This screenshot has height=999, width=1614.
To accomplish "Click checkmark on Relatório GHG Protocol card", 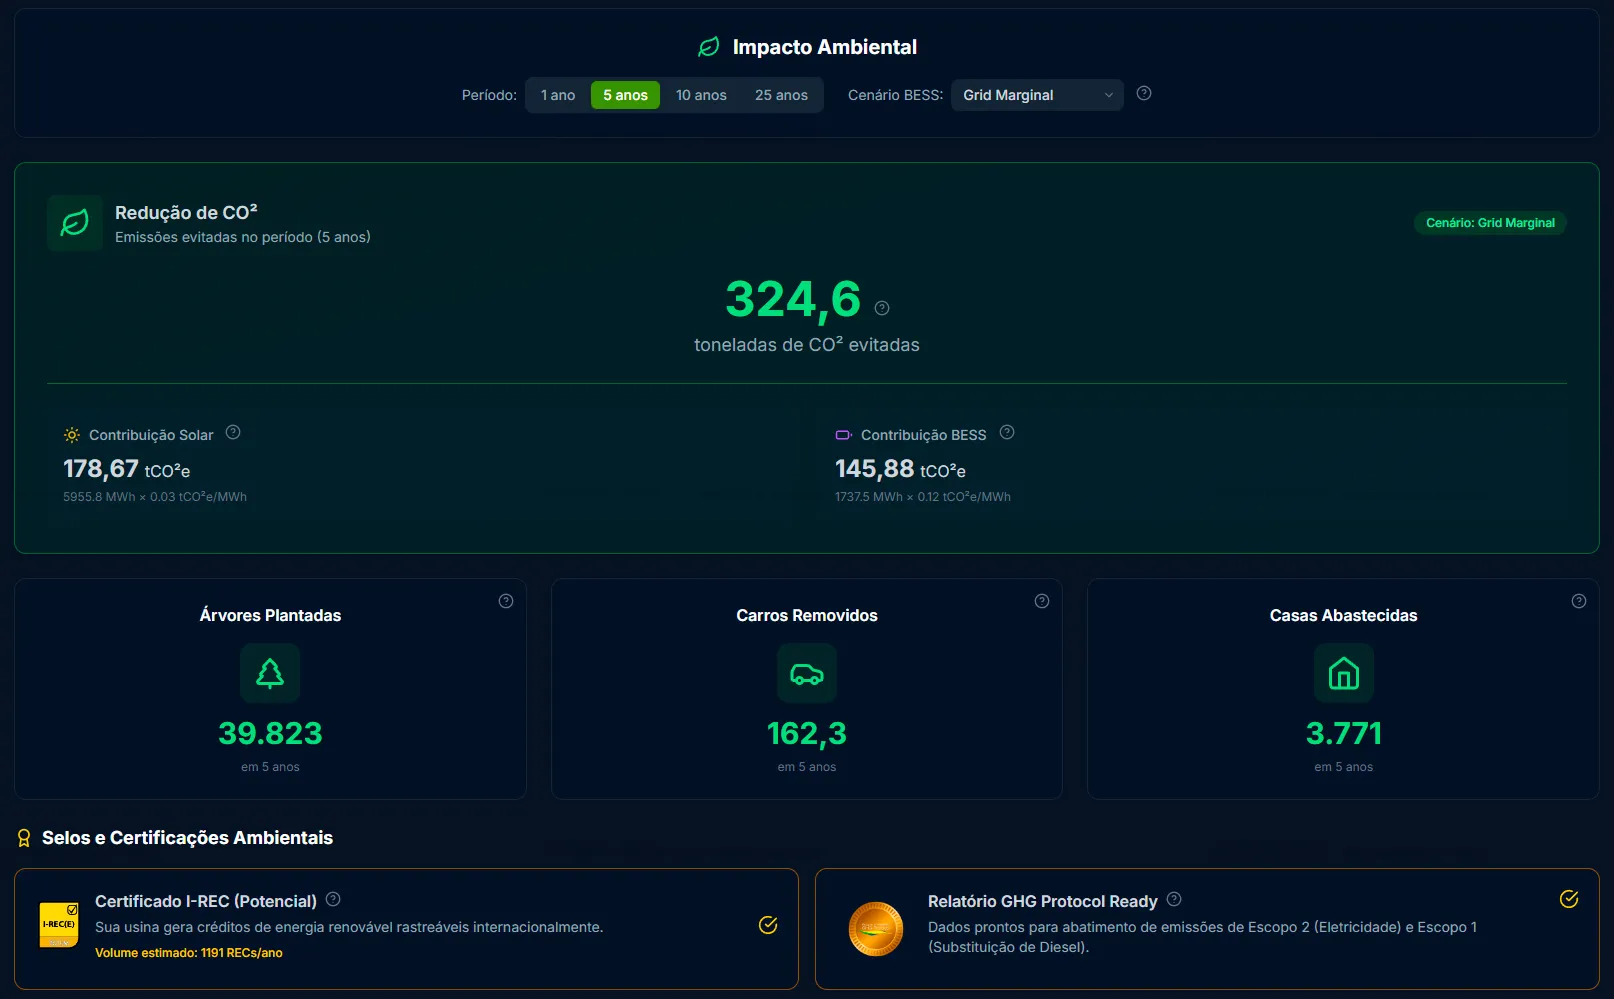I will pyautogui.click(x=1569, y=899).
